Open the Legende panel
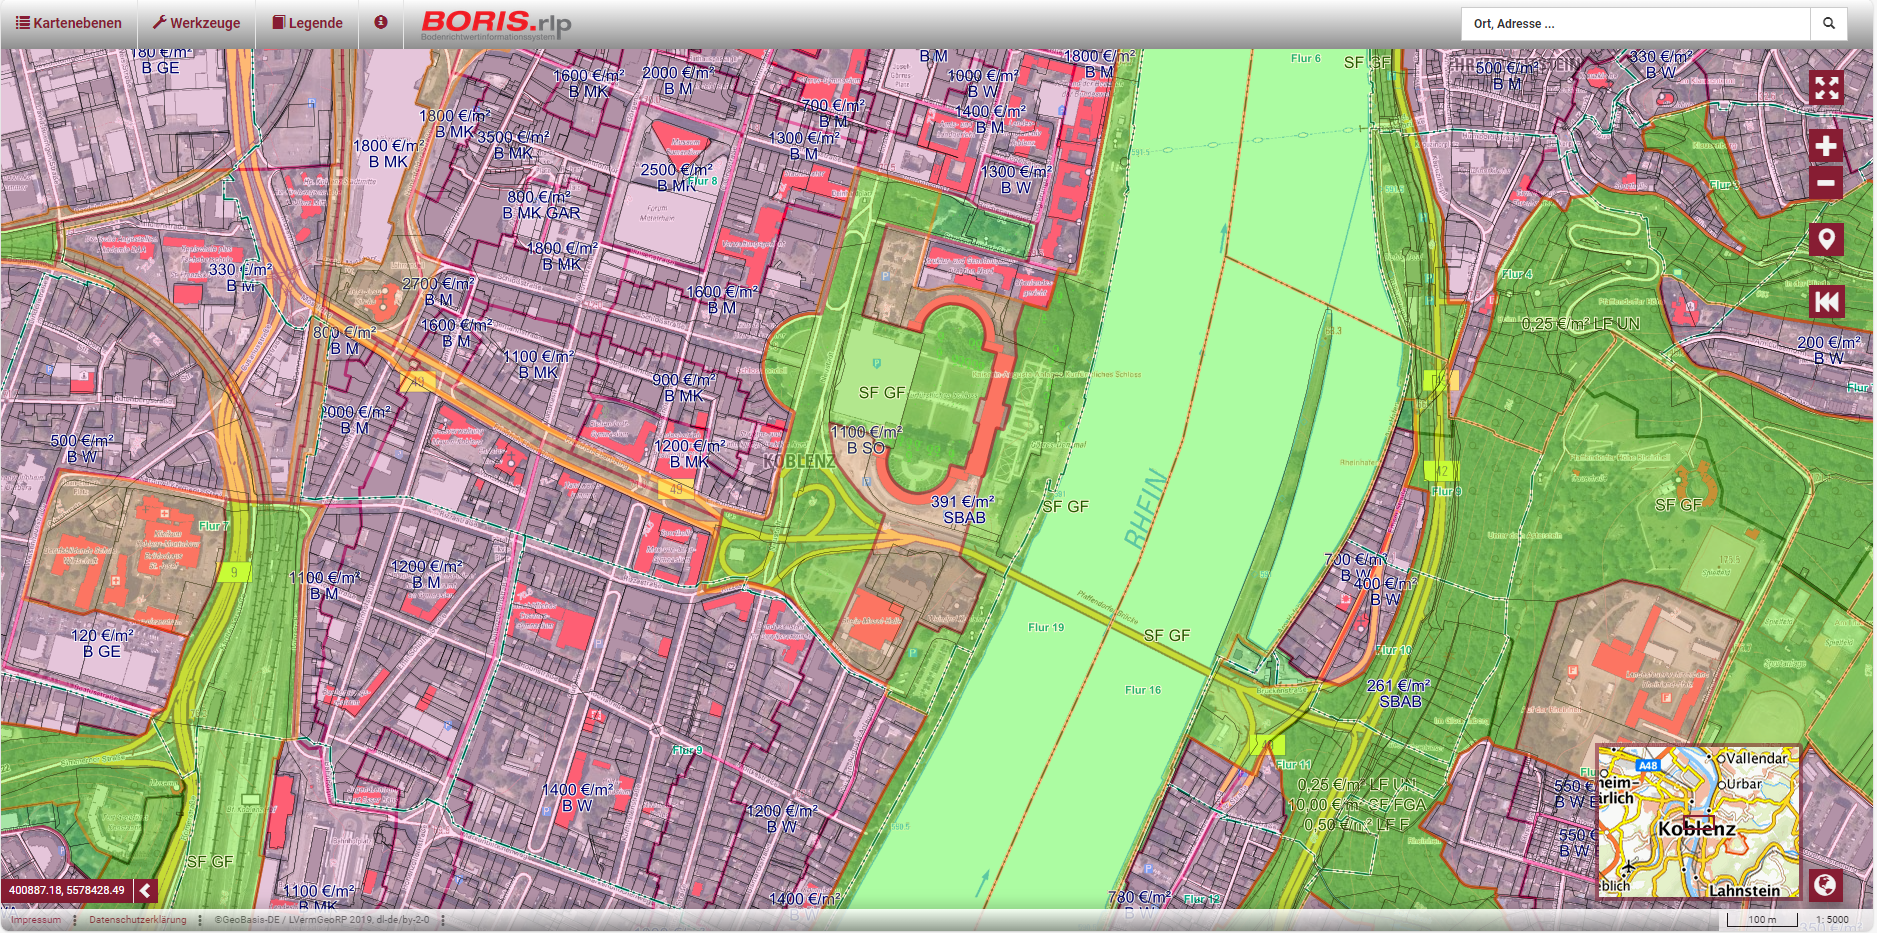The width and height of the screenshot is (1877, 933). click(x=307, y=23)
